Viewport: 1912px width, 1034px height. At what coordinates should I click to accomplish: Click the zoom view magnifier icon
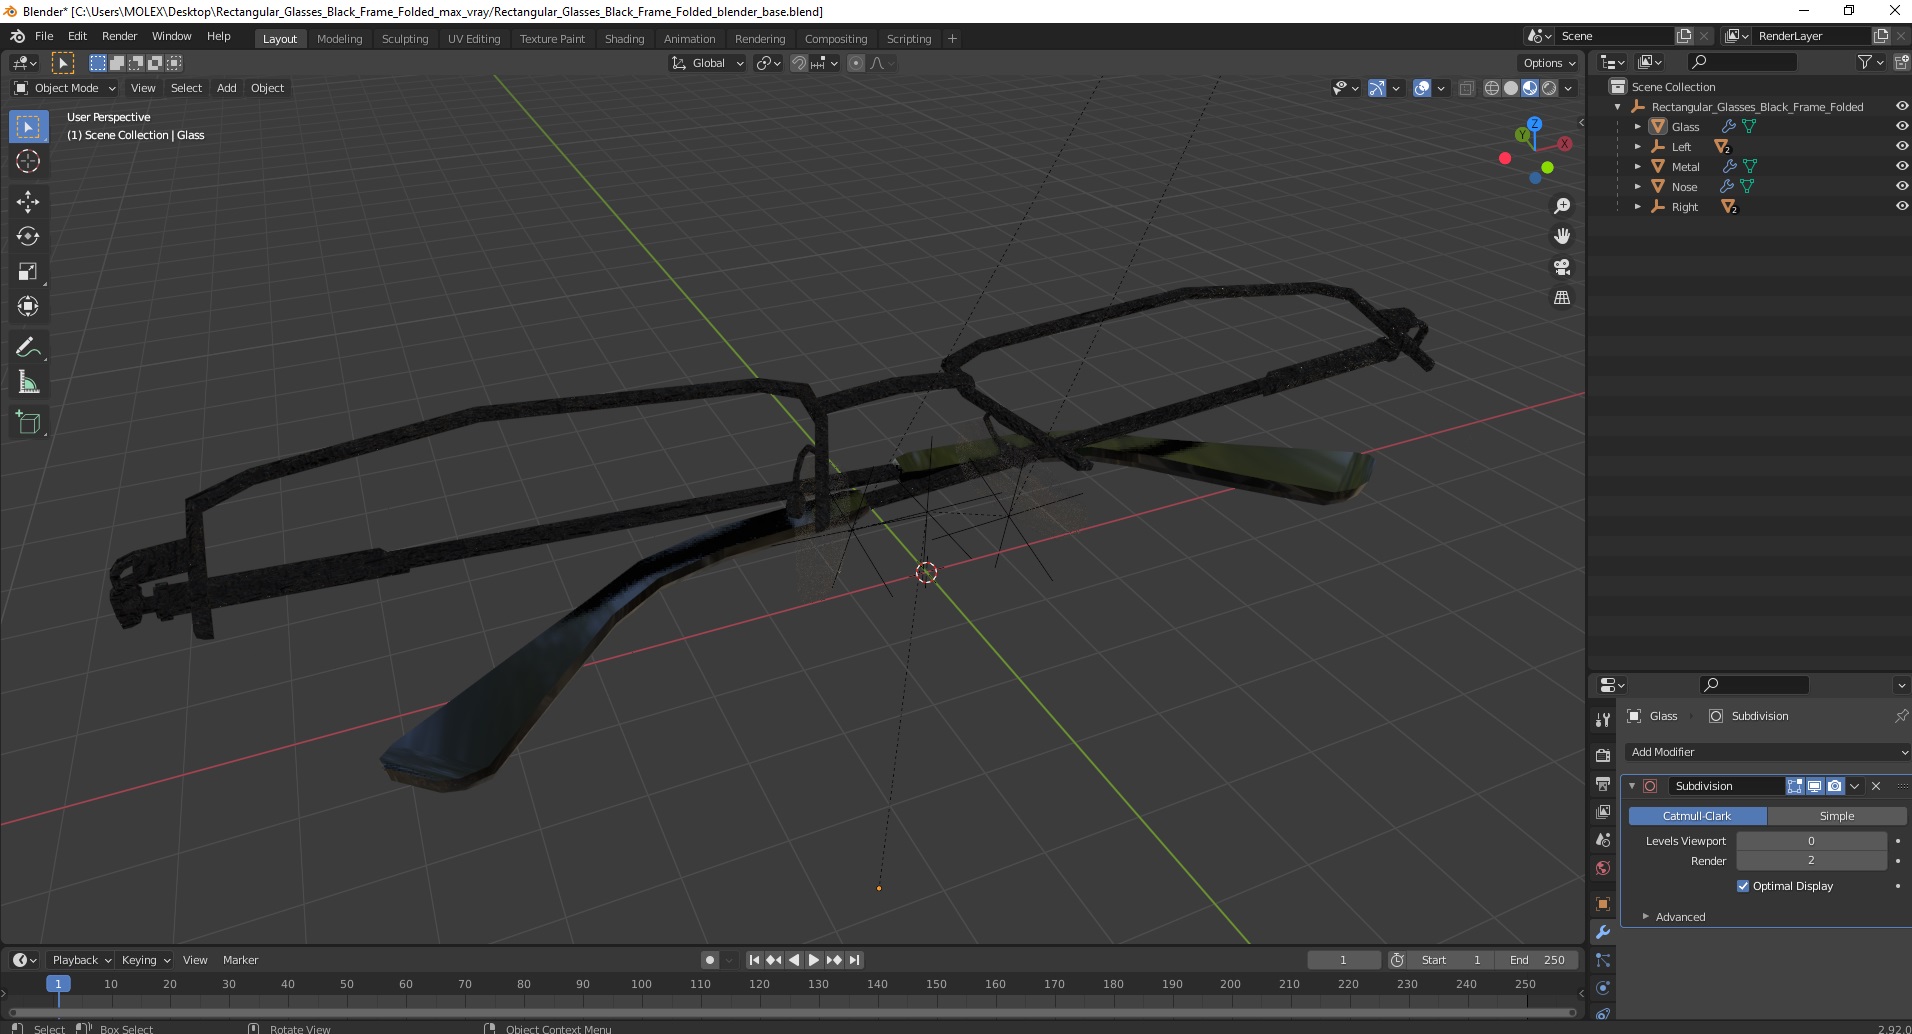click(x=1562, y=206)
